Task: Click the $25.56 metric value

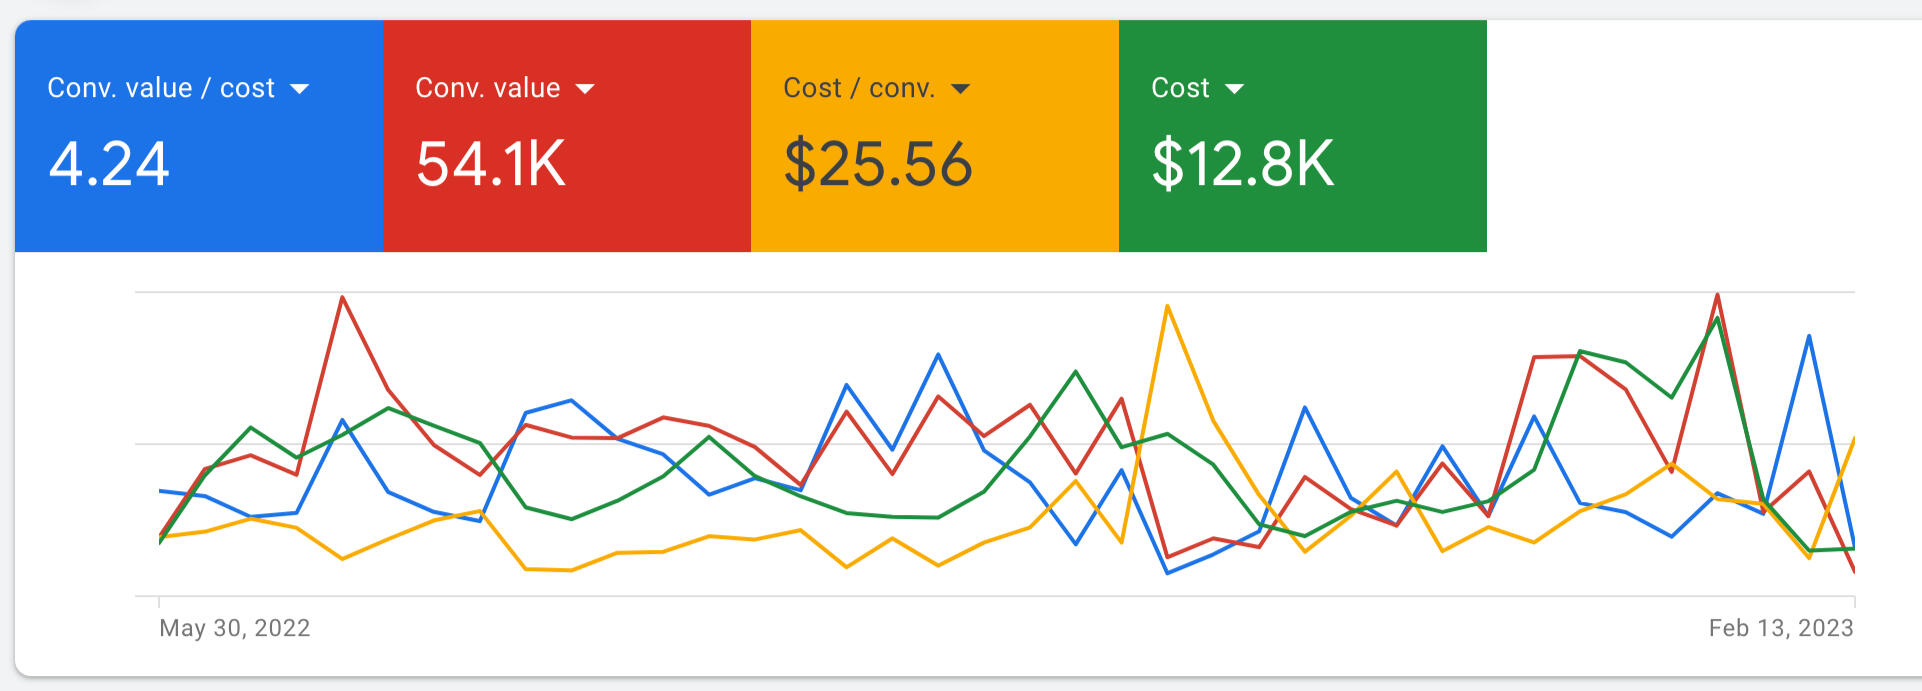Action: tap(878, 165)
